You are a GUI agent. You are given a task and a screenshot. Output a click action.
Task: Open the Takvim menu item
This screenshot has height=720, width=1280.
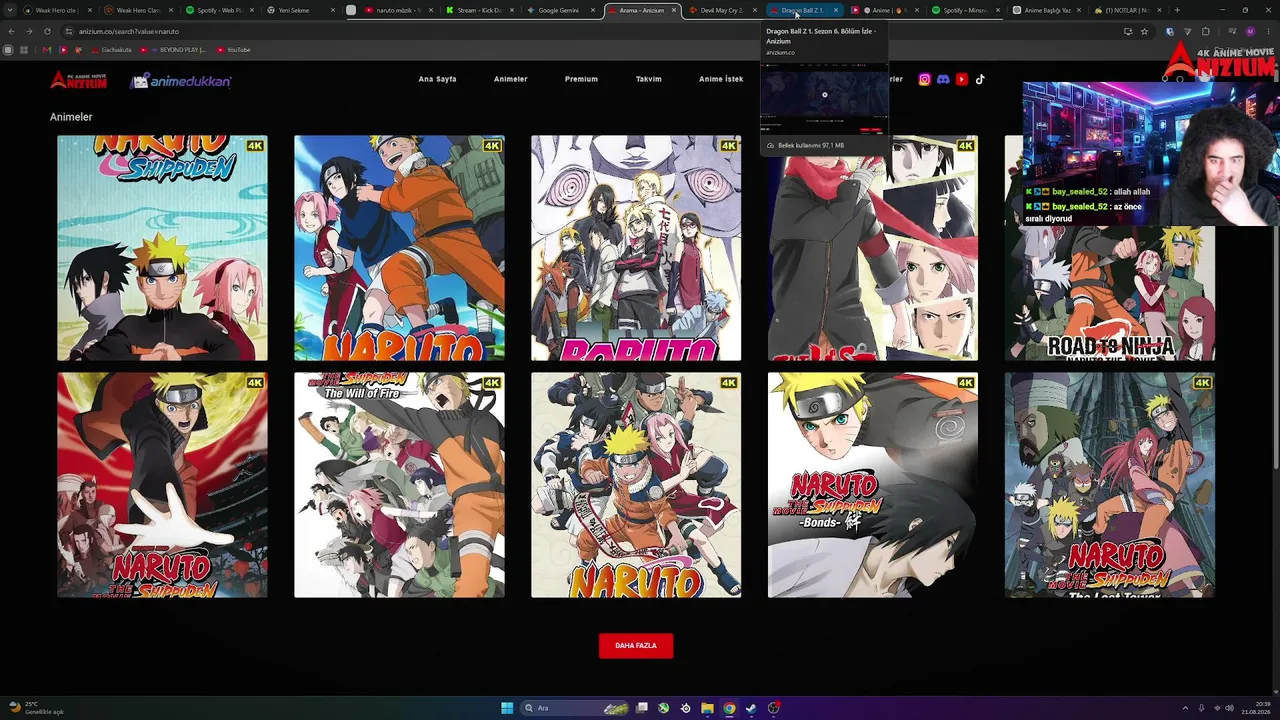pos(648,79)
